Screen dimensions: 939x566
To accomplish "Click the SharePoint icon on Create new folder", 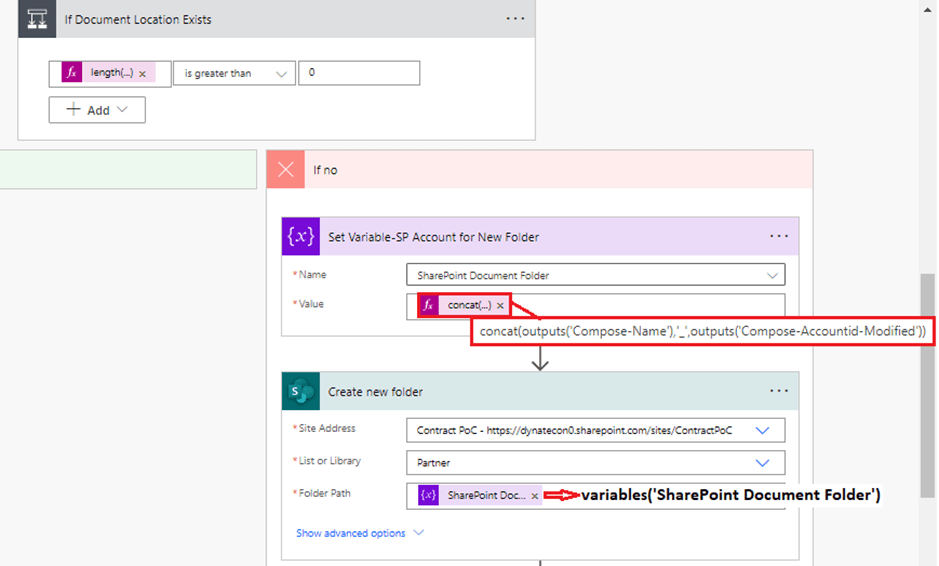I will pyautogui.click(x=301, y=392).
